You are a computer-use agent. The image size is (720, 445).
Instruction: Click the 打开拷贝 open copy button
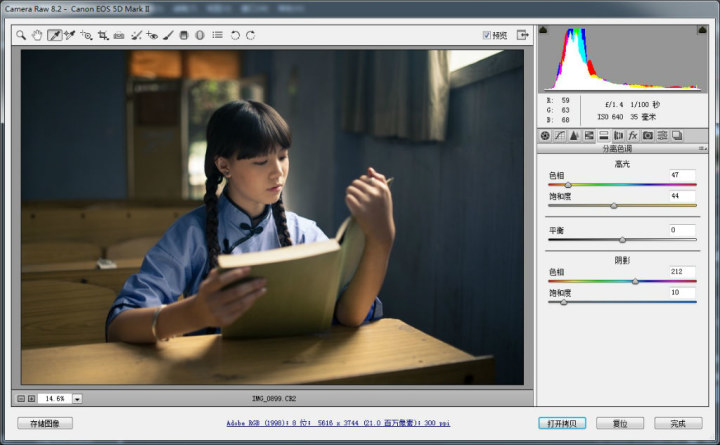(x=562, y=423)
